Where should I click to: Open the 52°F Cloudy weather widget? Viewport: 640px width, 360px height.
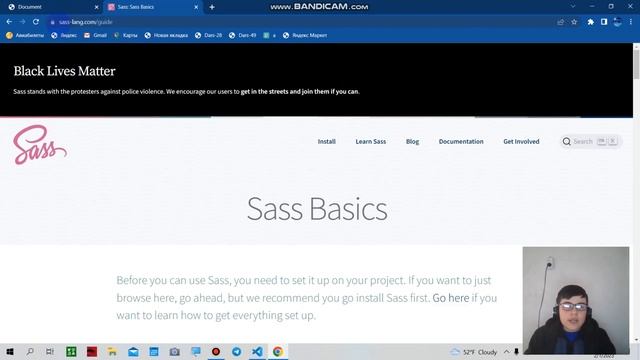click(x=473, y=352)
